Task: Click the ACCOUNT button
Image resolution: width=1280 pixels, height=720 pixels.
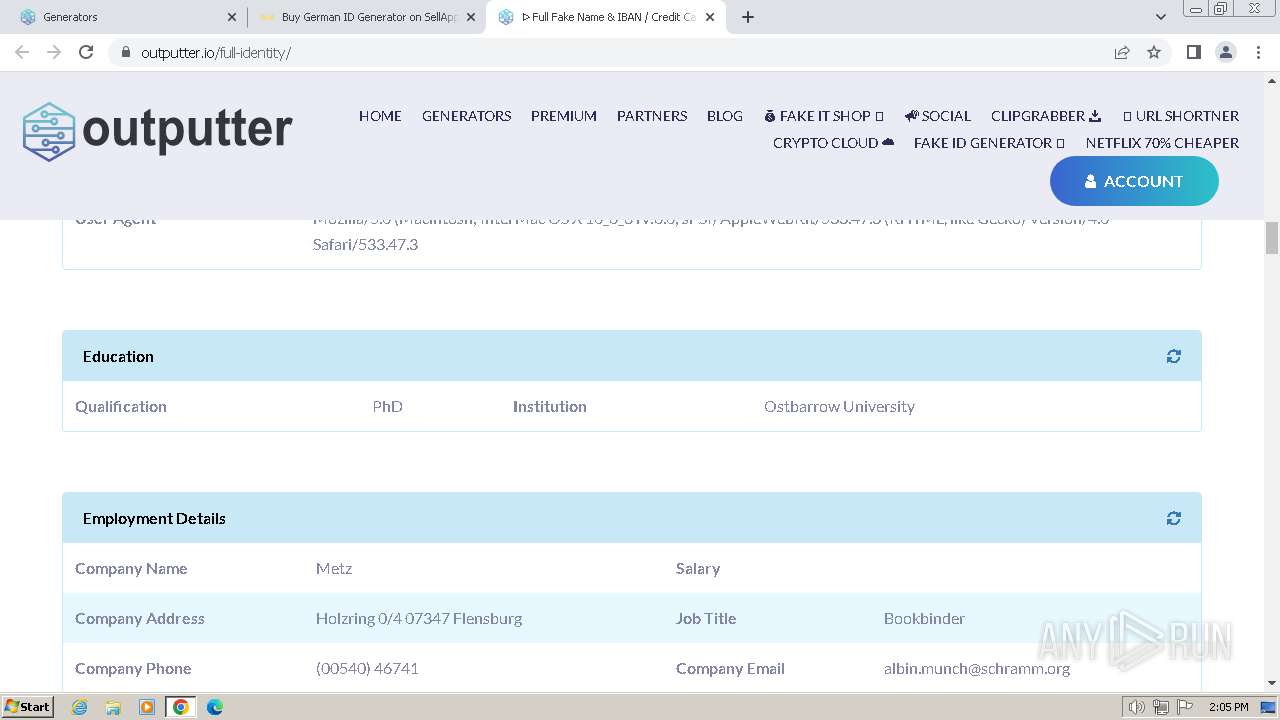Action: [1134, 181]
